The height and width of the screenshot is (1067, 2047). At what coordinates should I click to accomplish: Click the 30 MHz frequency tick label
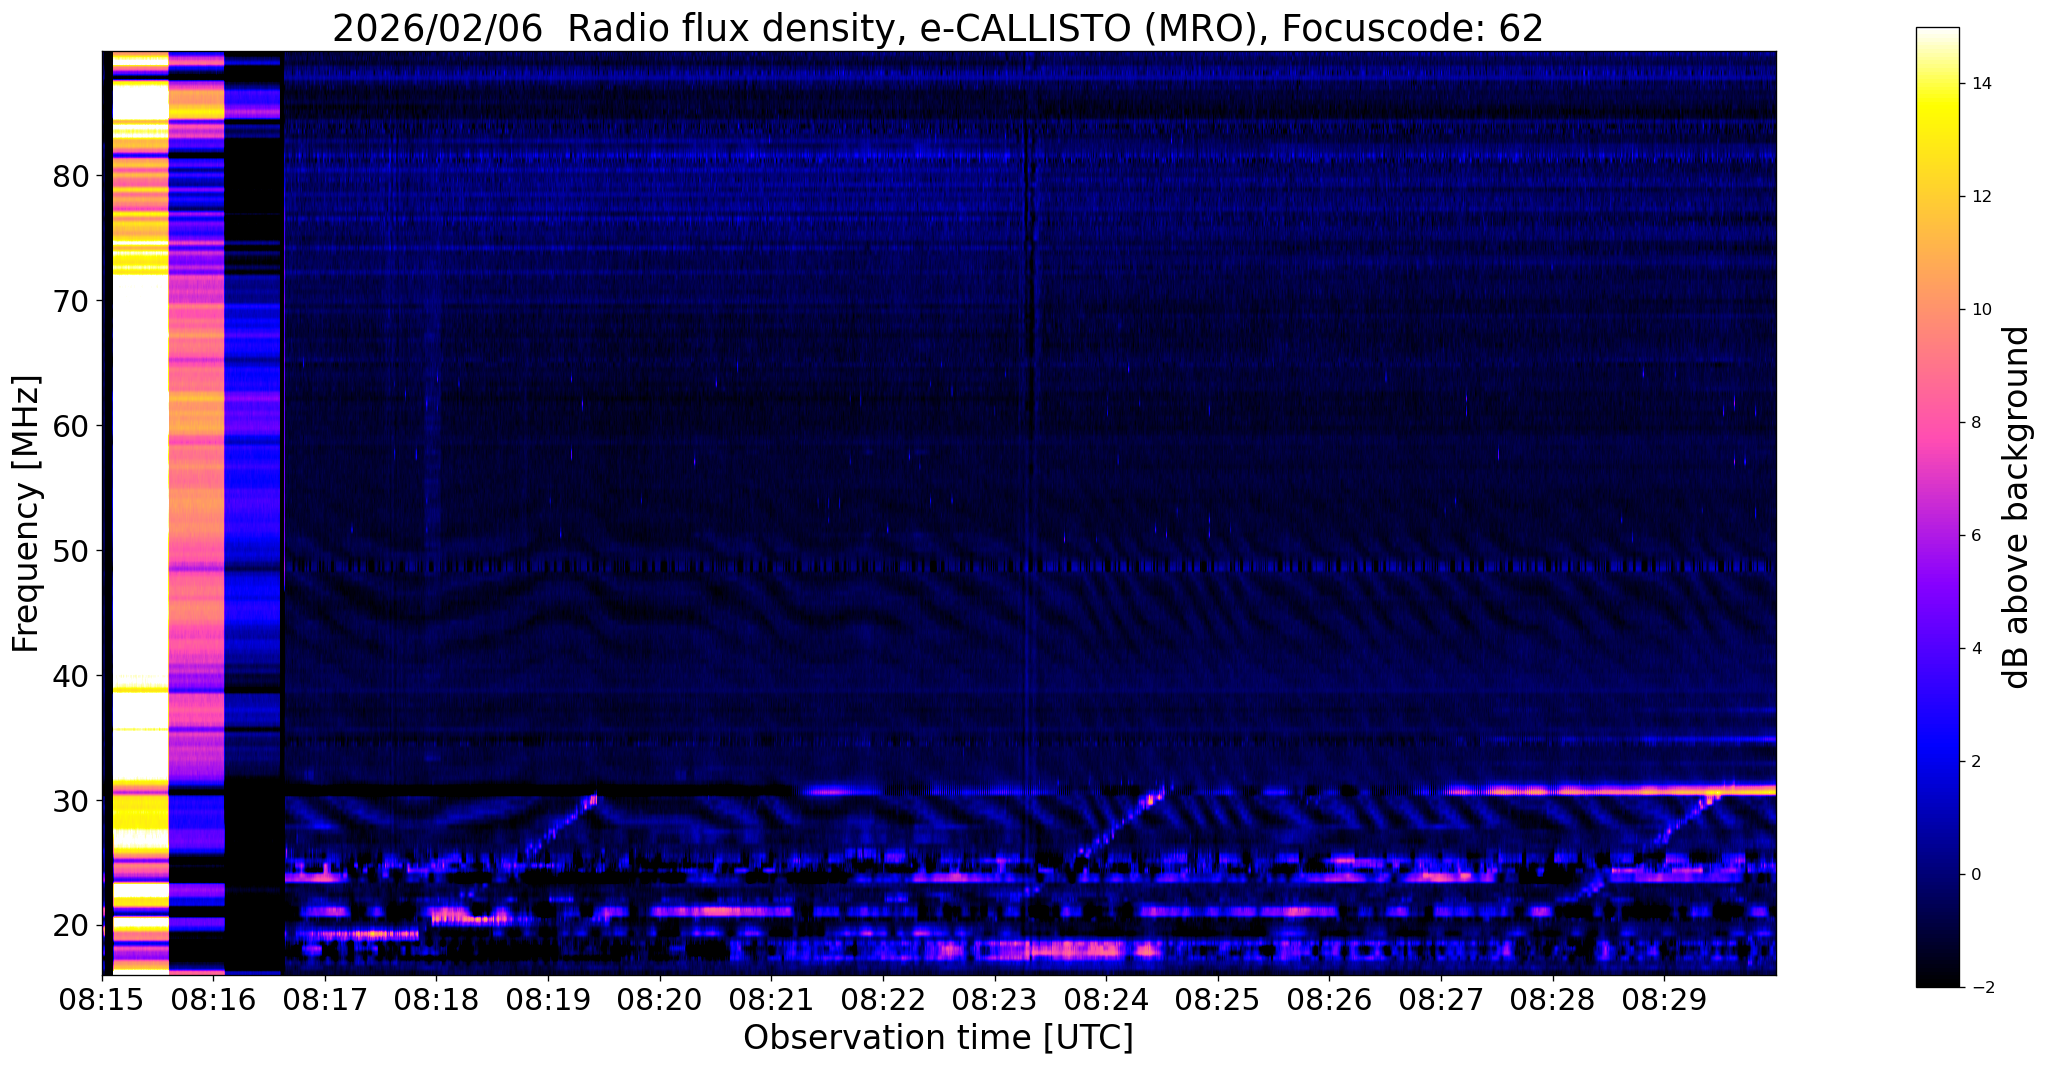[x=71, y=802]
